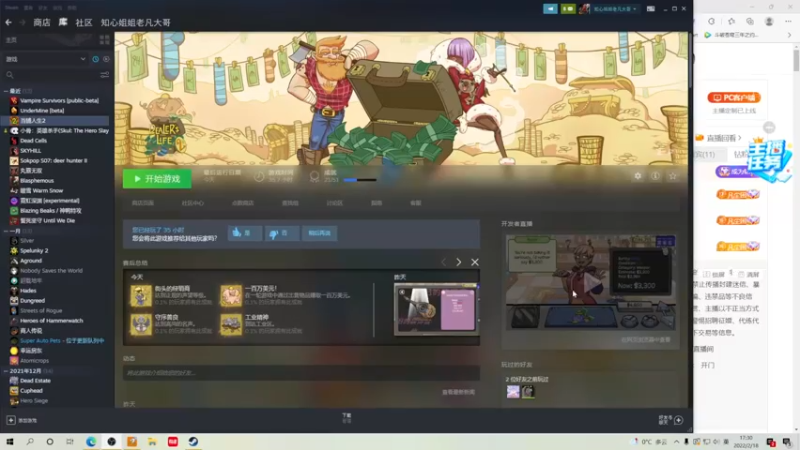Image resolution: width=800 pixels, height=450 pixels.
Task: Open 直播回看 link in browser
Action: (x=721, y=138)
